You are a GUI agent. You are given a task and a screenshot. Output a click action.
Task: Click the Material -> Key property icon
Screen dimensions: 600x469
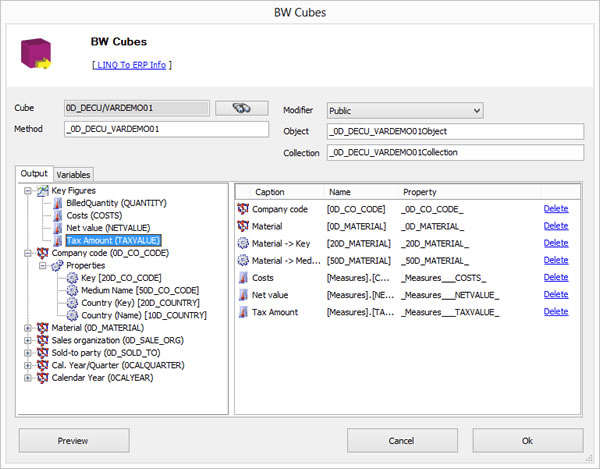point(243,243)
